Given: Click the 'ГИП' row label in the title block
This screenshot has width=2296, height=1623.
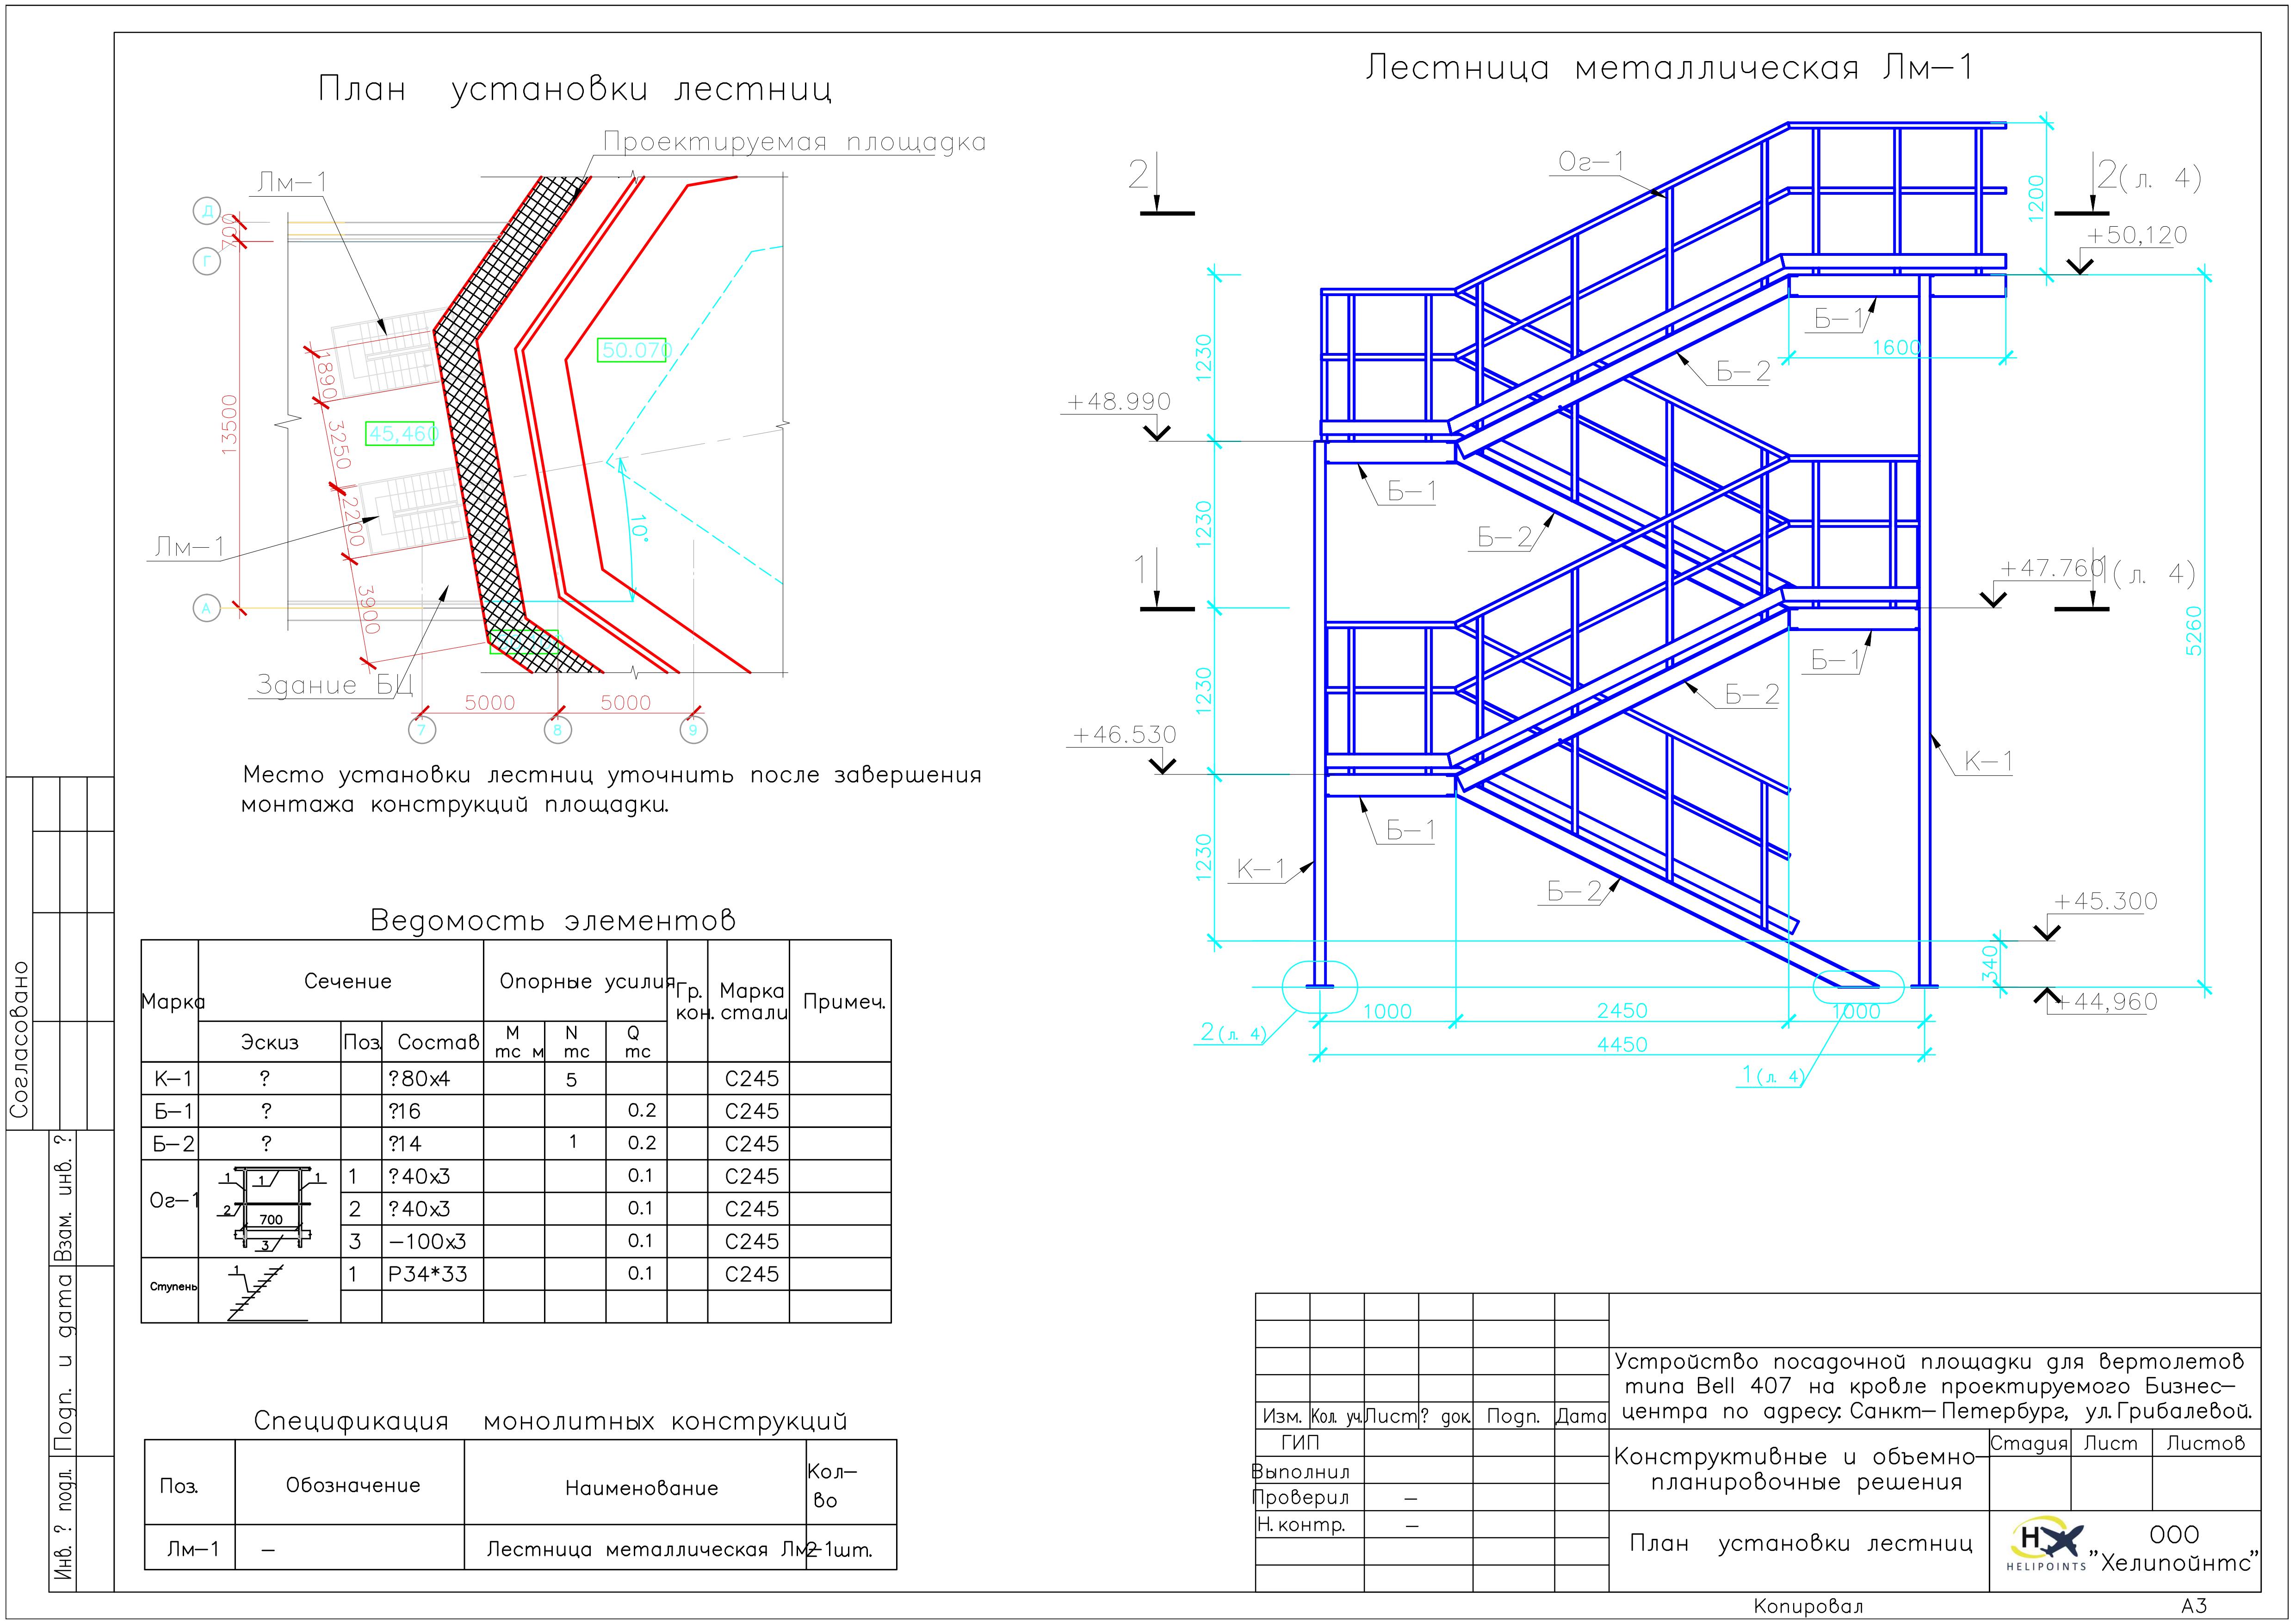Looking at the screenshot, I should 1300,1443.
